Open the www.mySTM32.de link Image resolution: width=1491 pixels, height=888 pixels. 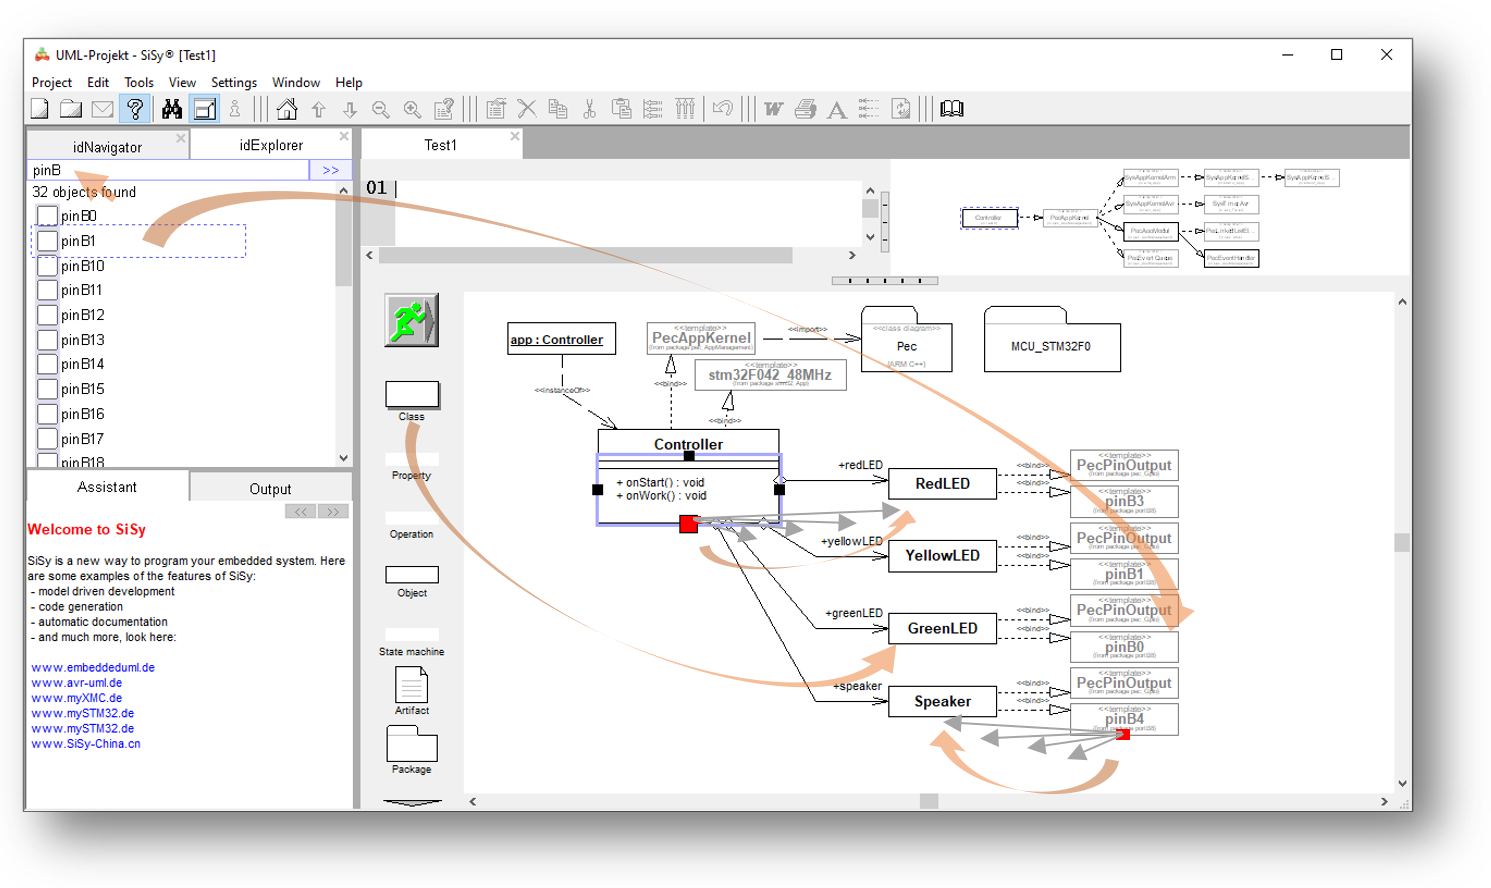click(x=82, y=713)
